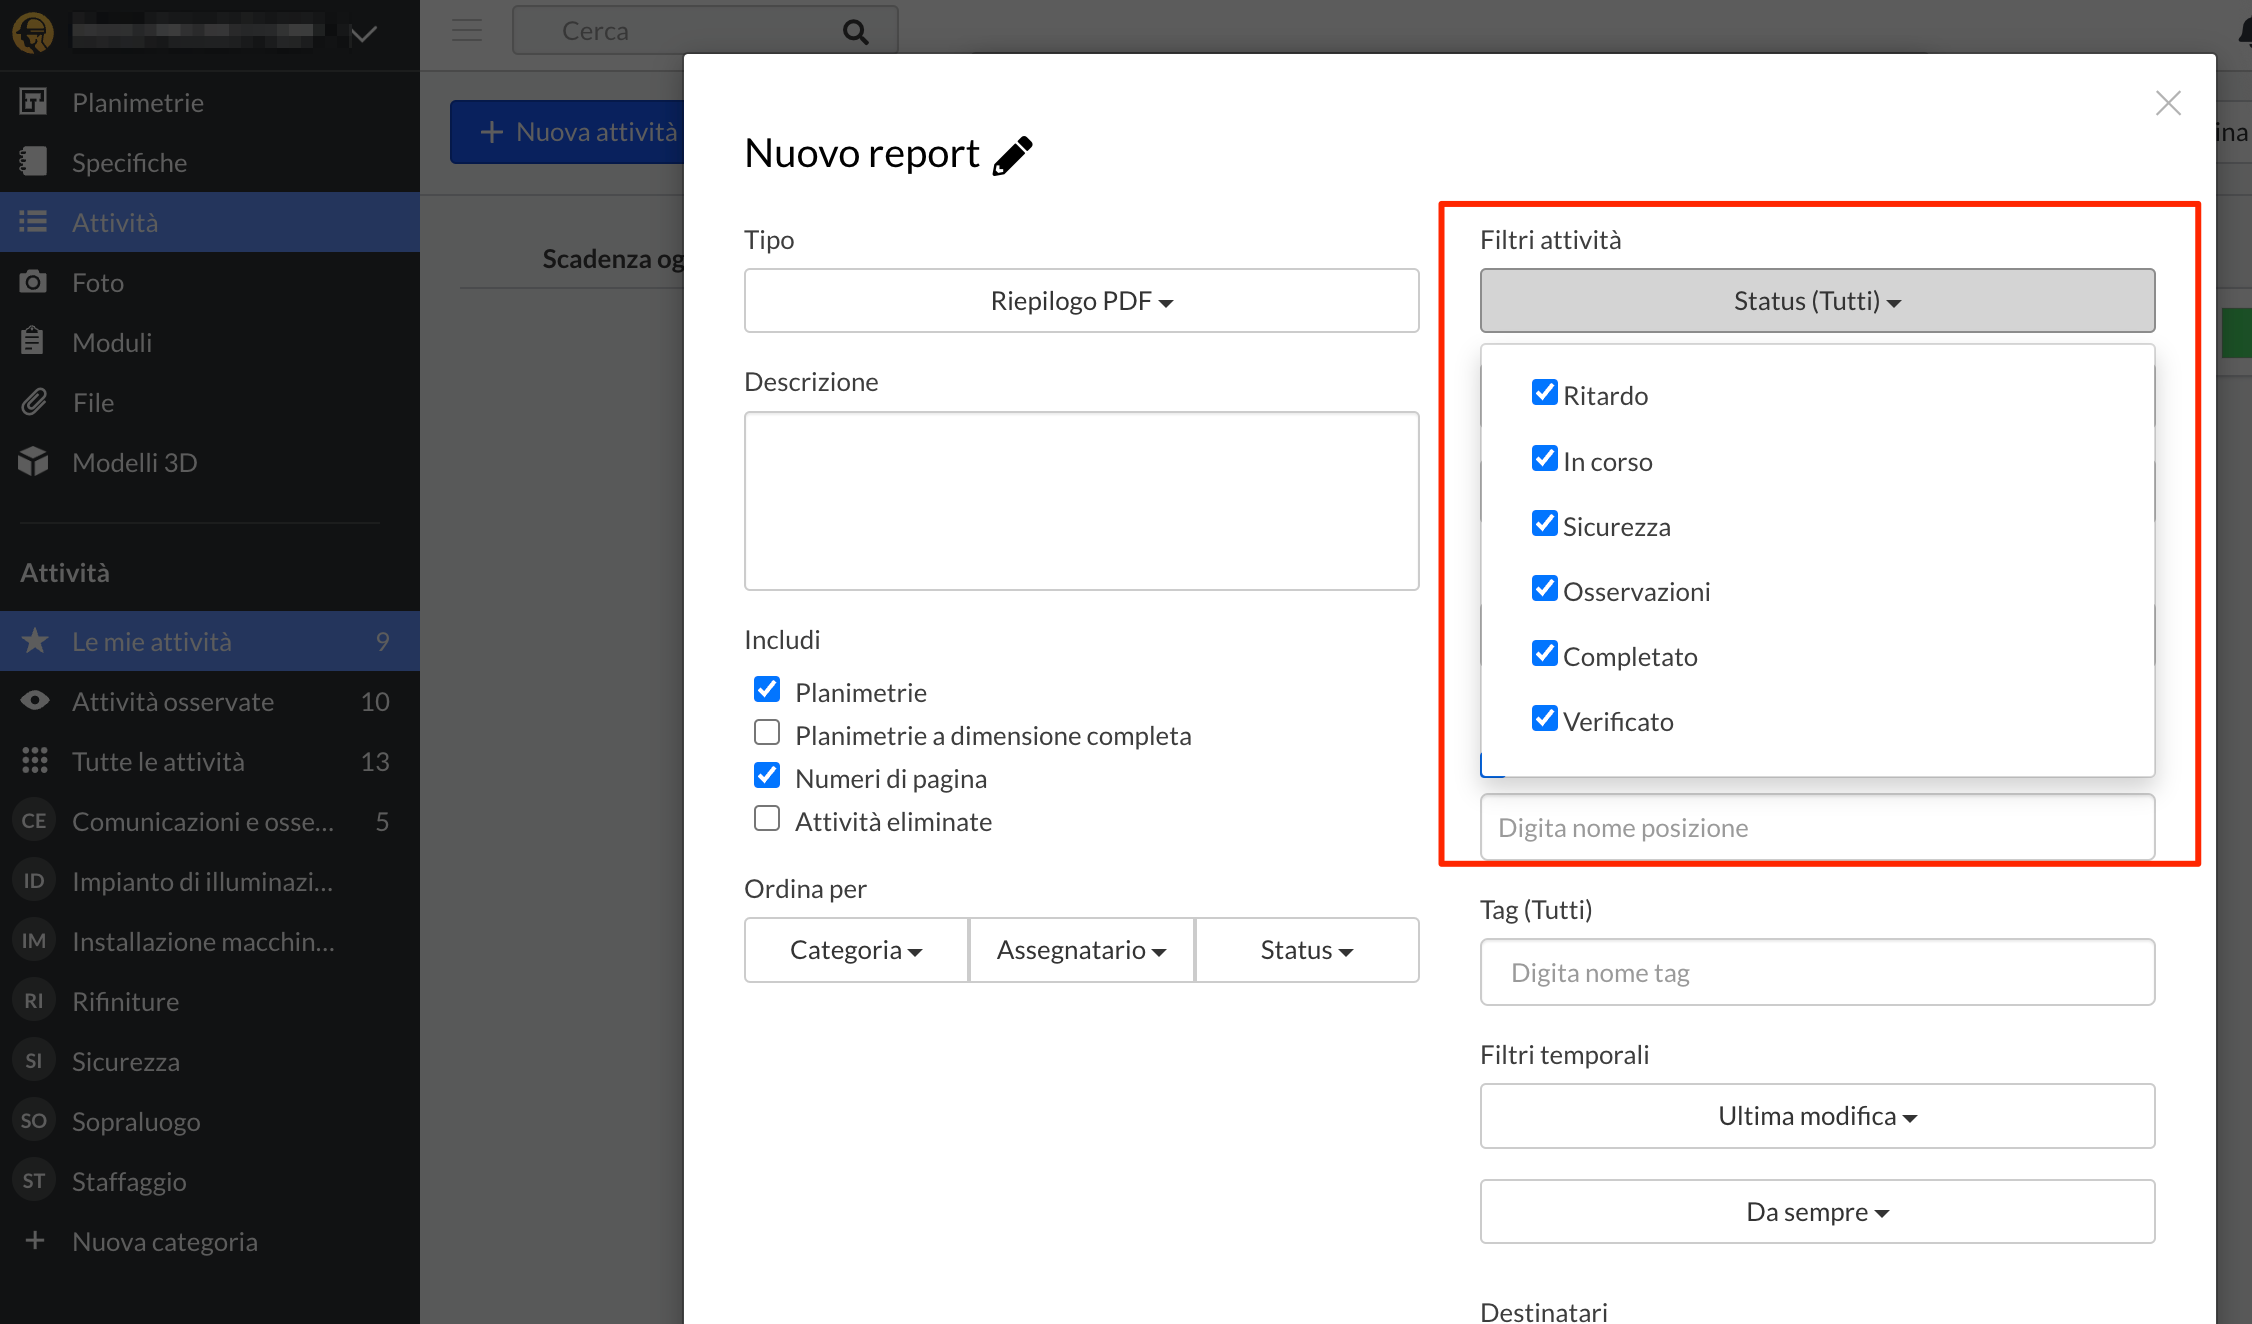Open the Rifiniture category
The image size is (2252, 1324).
tap(210, 1001)
